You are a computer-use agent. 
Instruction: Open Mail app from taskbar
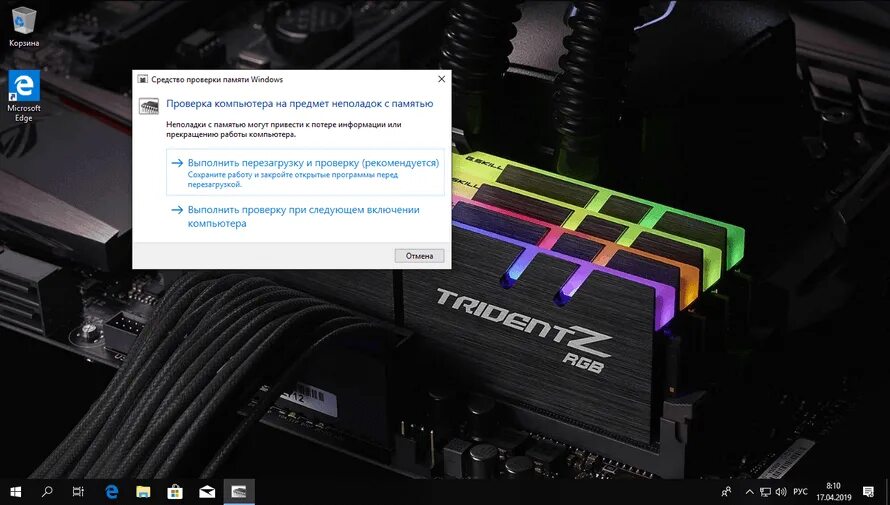(x=207, y=491)
